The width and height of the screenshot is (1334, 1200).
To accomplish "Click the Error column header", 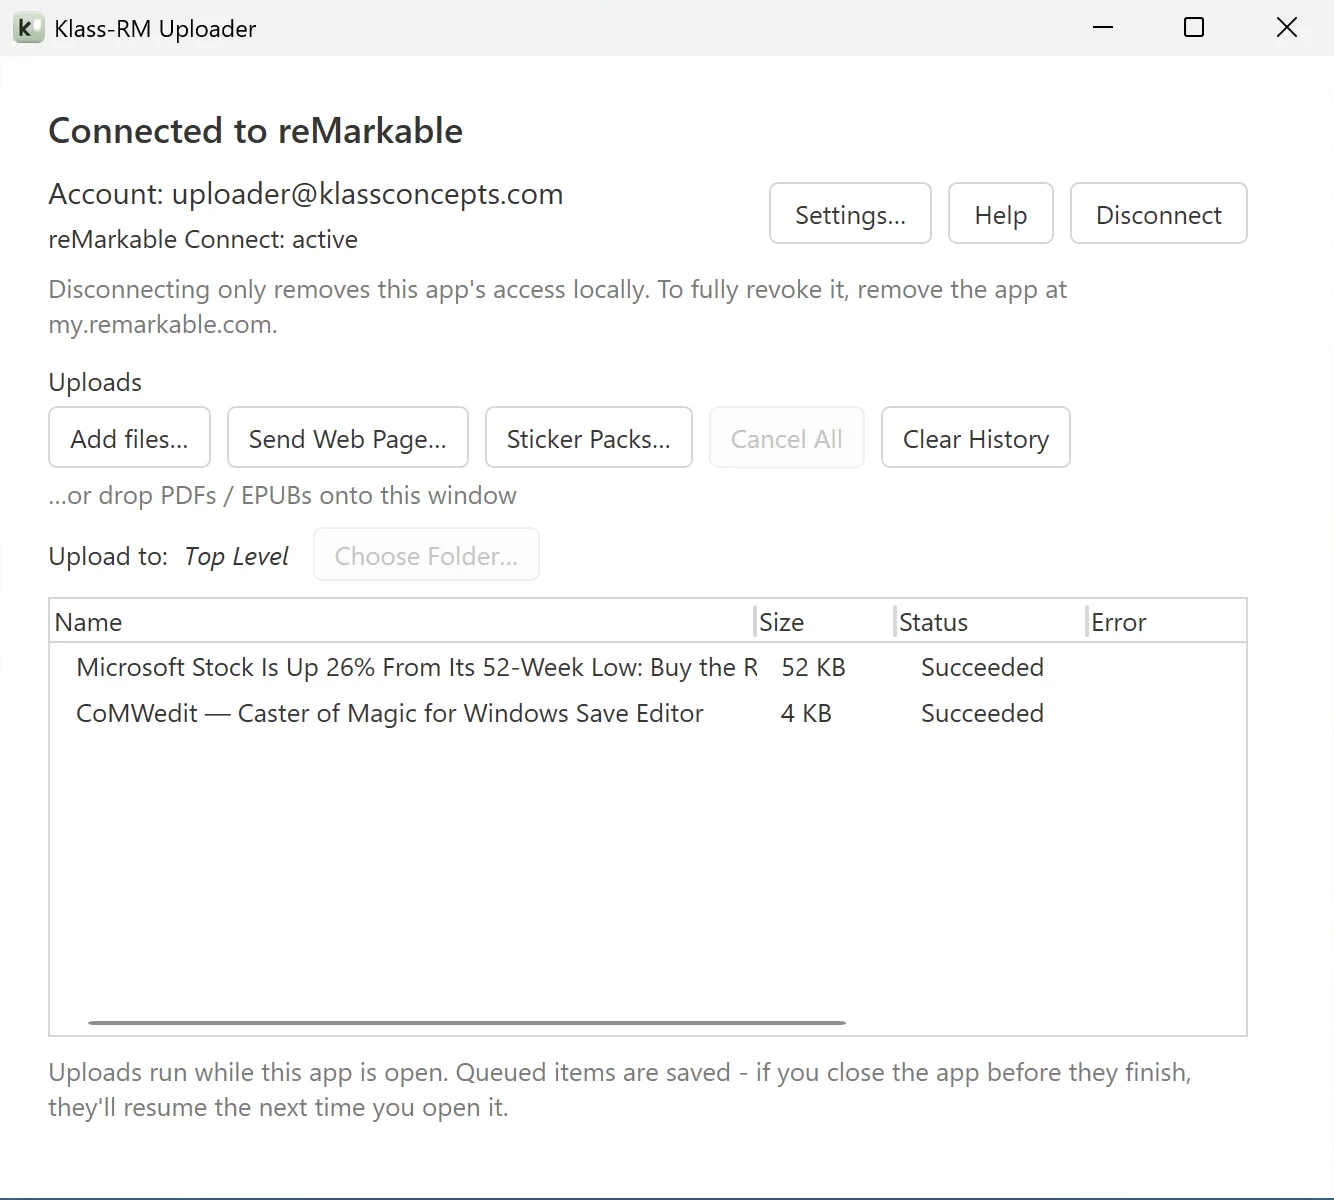I will (x=1166, y=621).
